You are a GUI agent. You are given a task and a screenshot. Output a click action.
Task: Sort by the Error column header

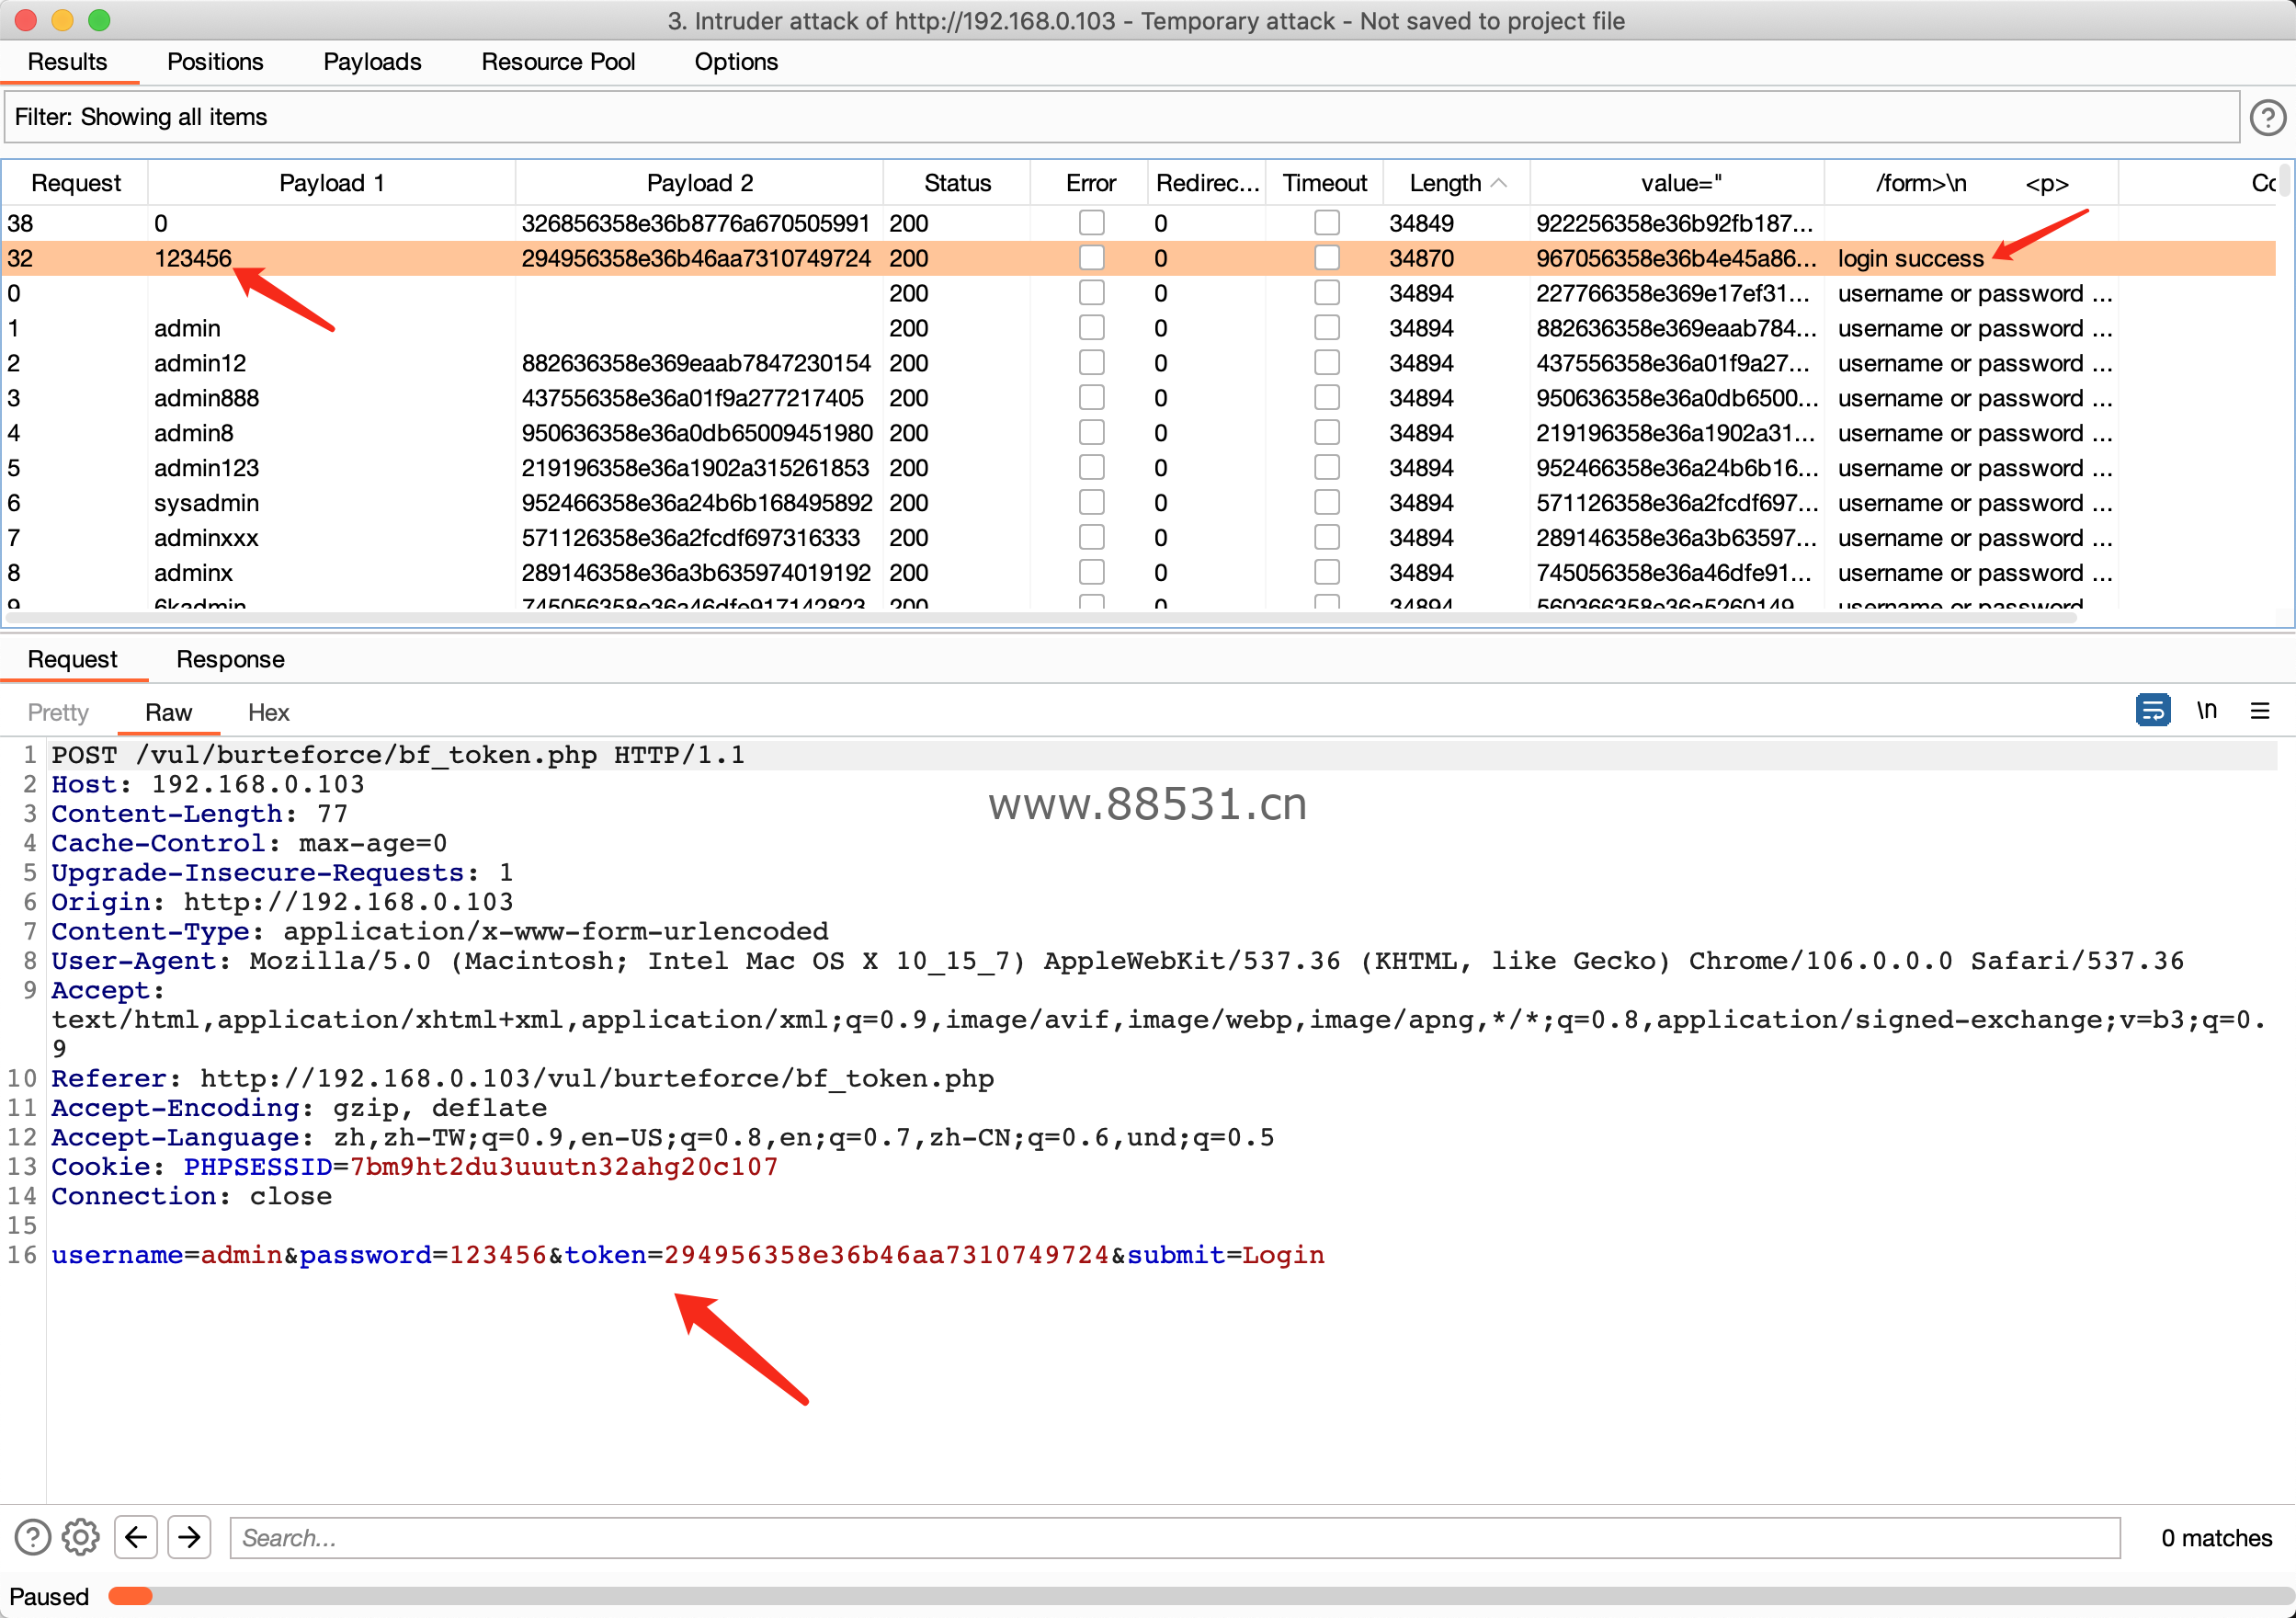[x=1090, y=183]
